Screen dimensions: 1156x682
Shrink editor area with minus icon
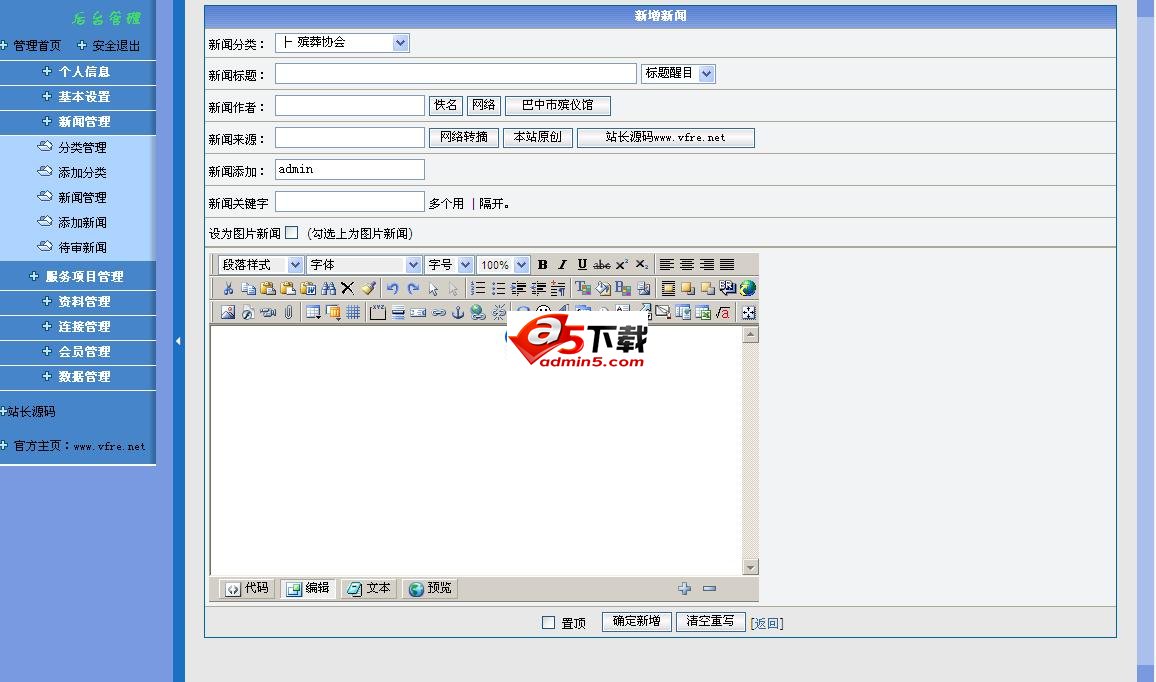click(x=709, y=588)
